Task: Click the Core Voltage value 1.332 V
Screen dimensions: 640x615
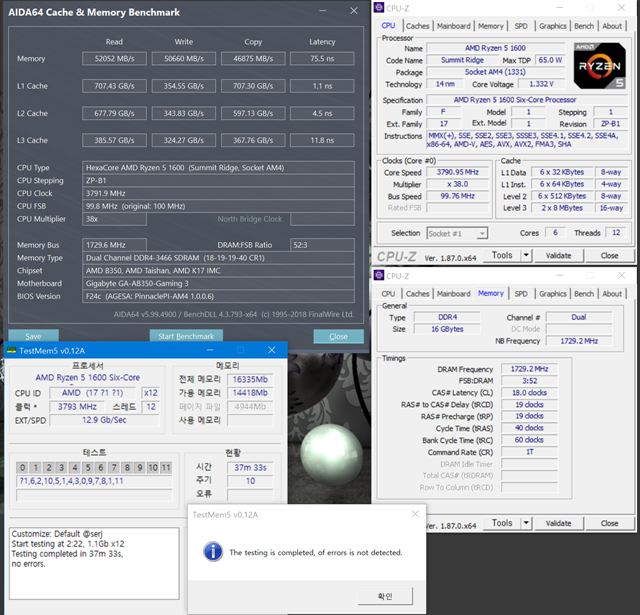Action: 541,84
